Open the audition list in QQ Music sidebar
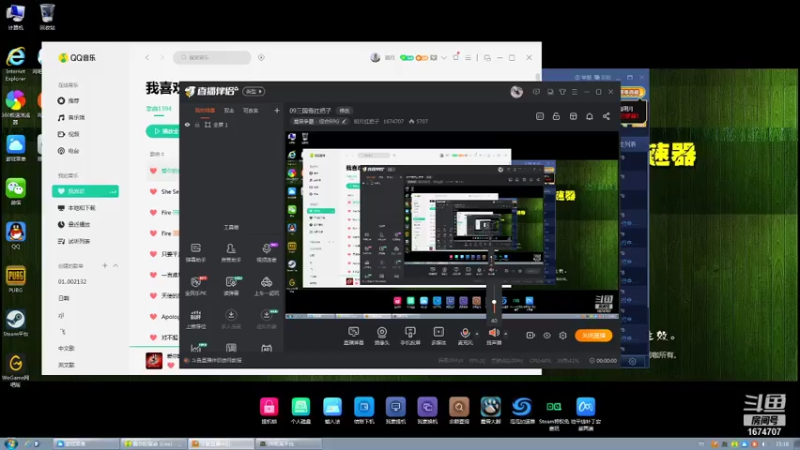Viewport: 800px width, 450px height. pos(74,241)
